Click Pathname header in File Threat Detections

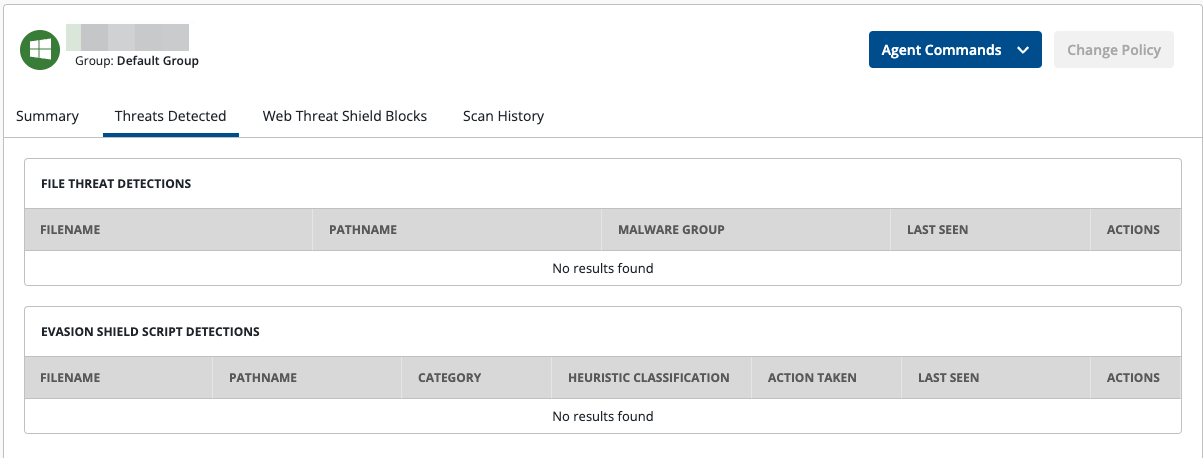coord(363,230)
